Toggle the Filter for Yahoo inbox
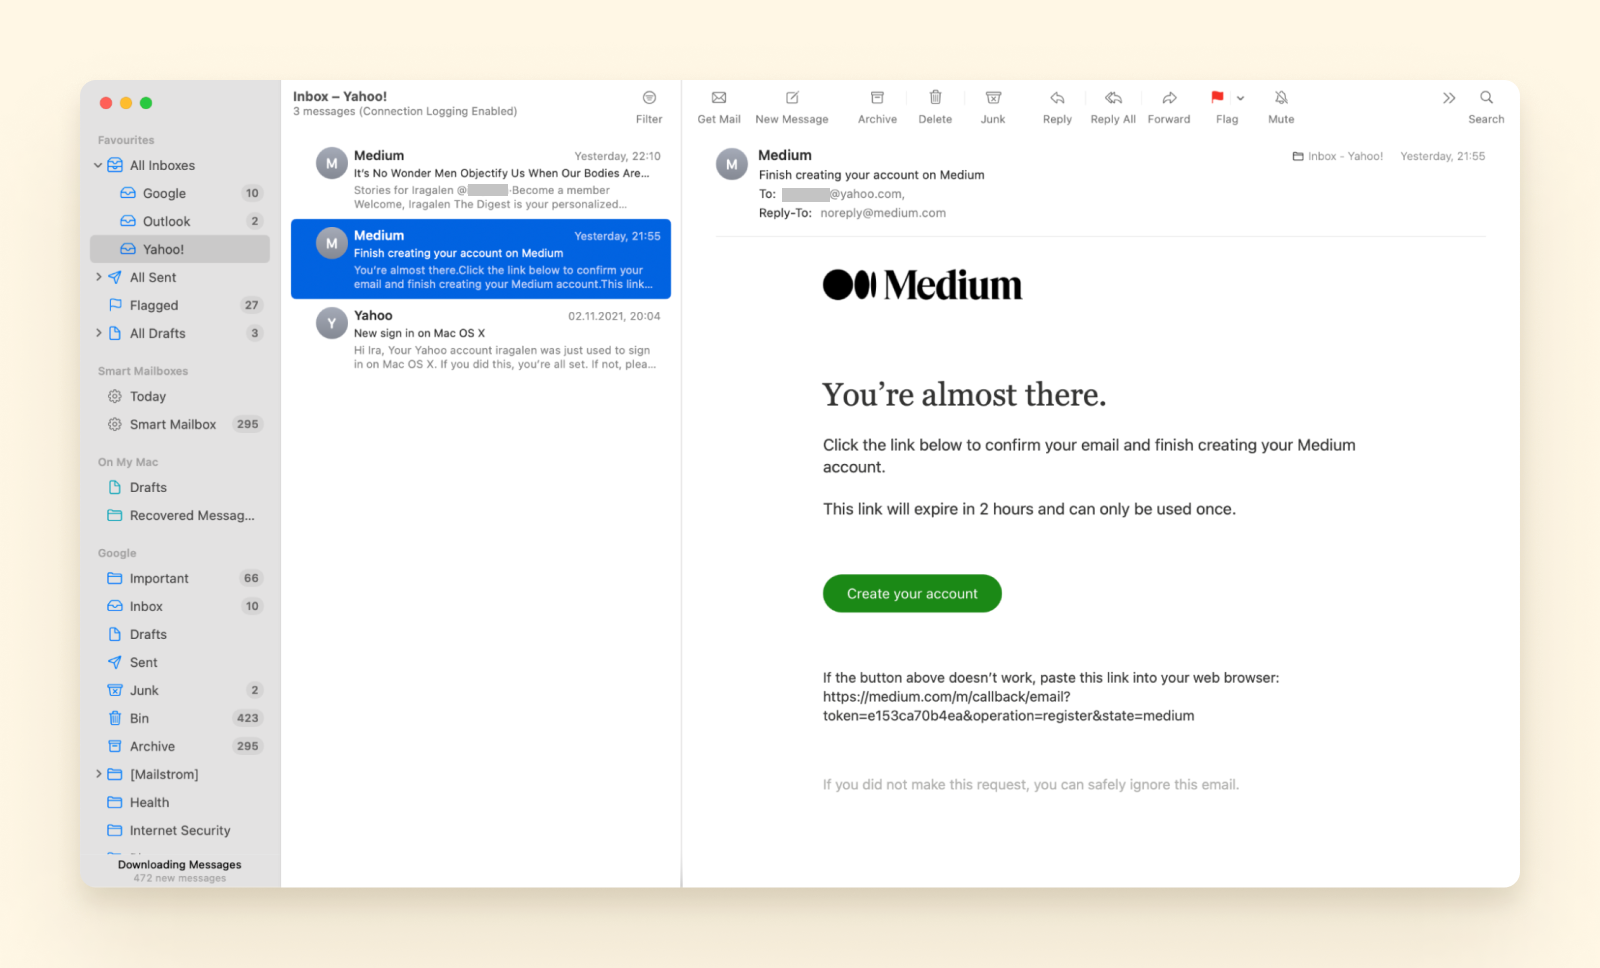 649,105
